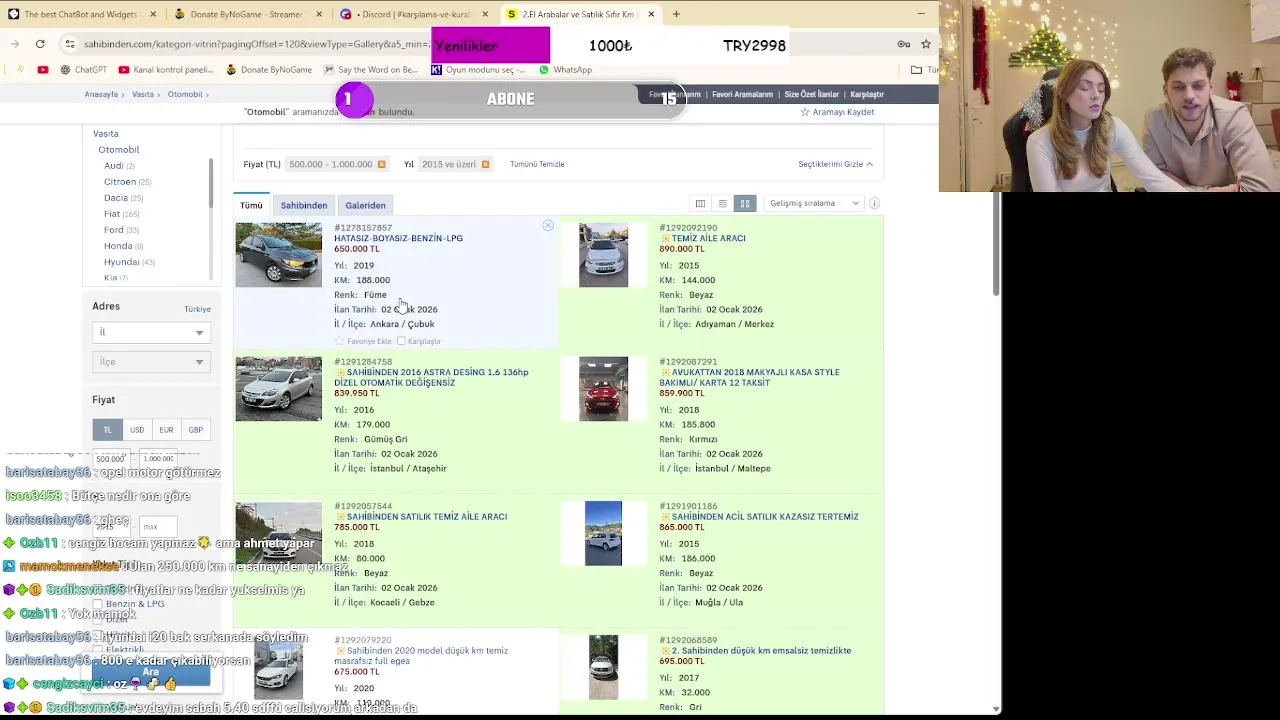The width and height of the screenshot is (1280, 720).
Task: Open the Gelişmiş sıralama sorting dropdown
Action: (x=814, y=203)
